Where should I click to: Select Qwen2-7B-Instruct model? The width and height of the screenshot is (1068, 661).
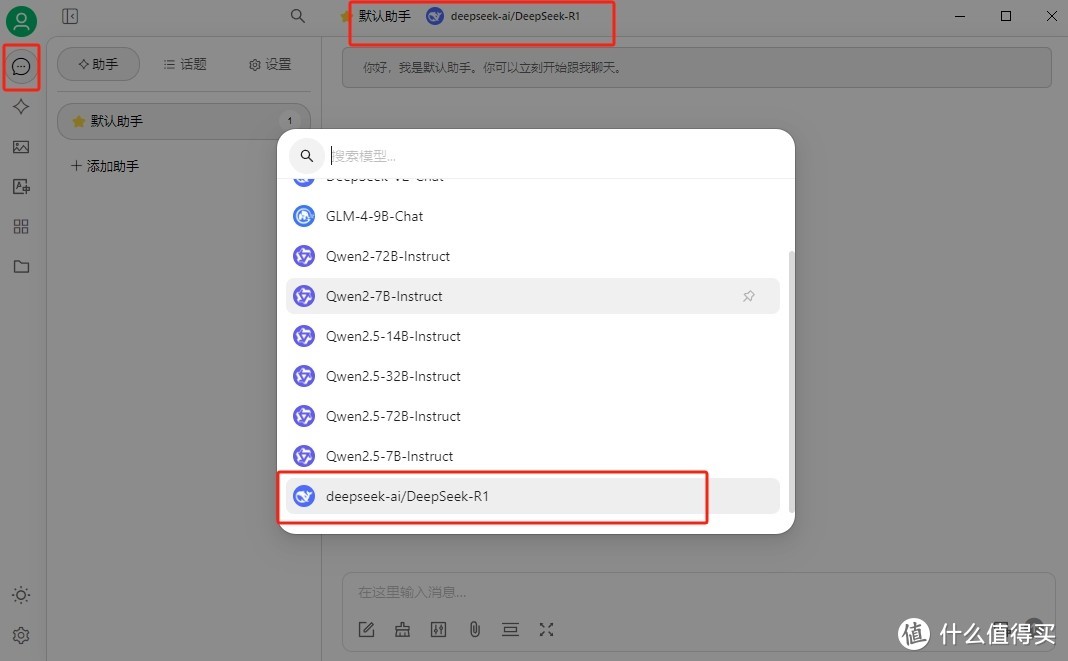[533, 296]
